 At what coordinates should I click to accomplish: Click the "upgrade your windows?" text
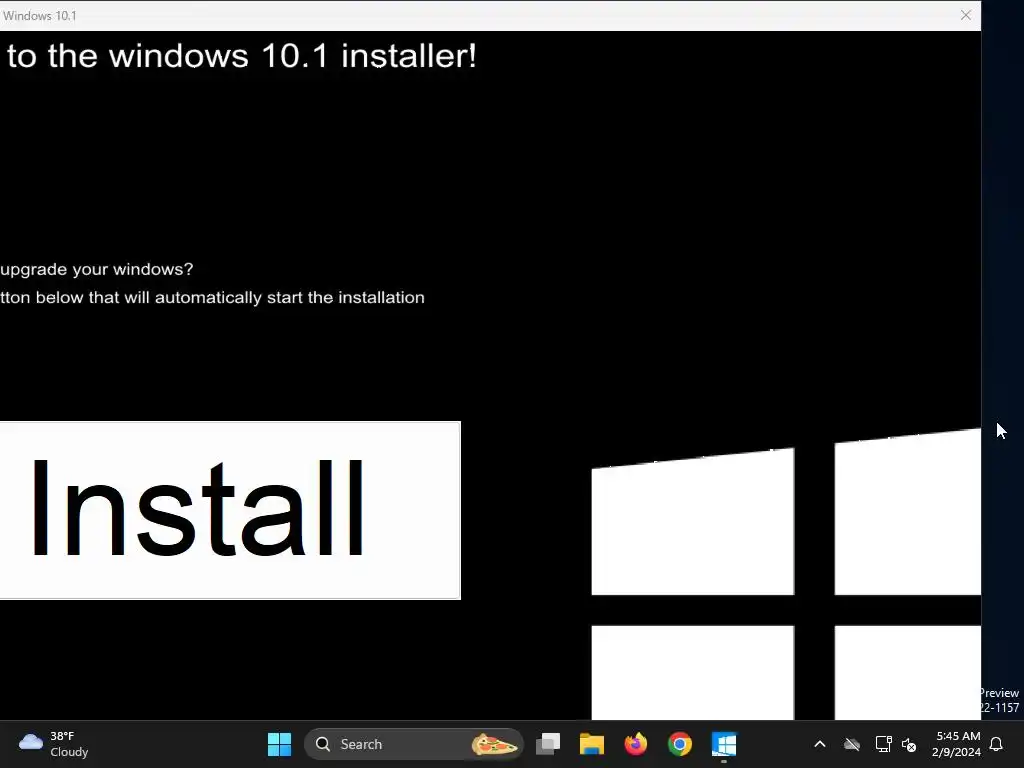pyautogui.click(x=97, y=269)
